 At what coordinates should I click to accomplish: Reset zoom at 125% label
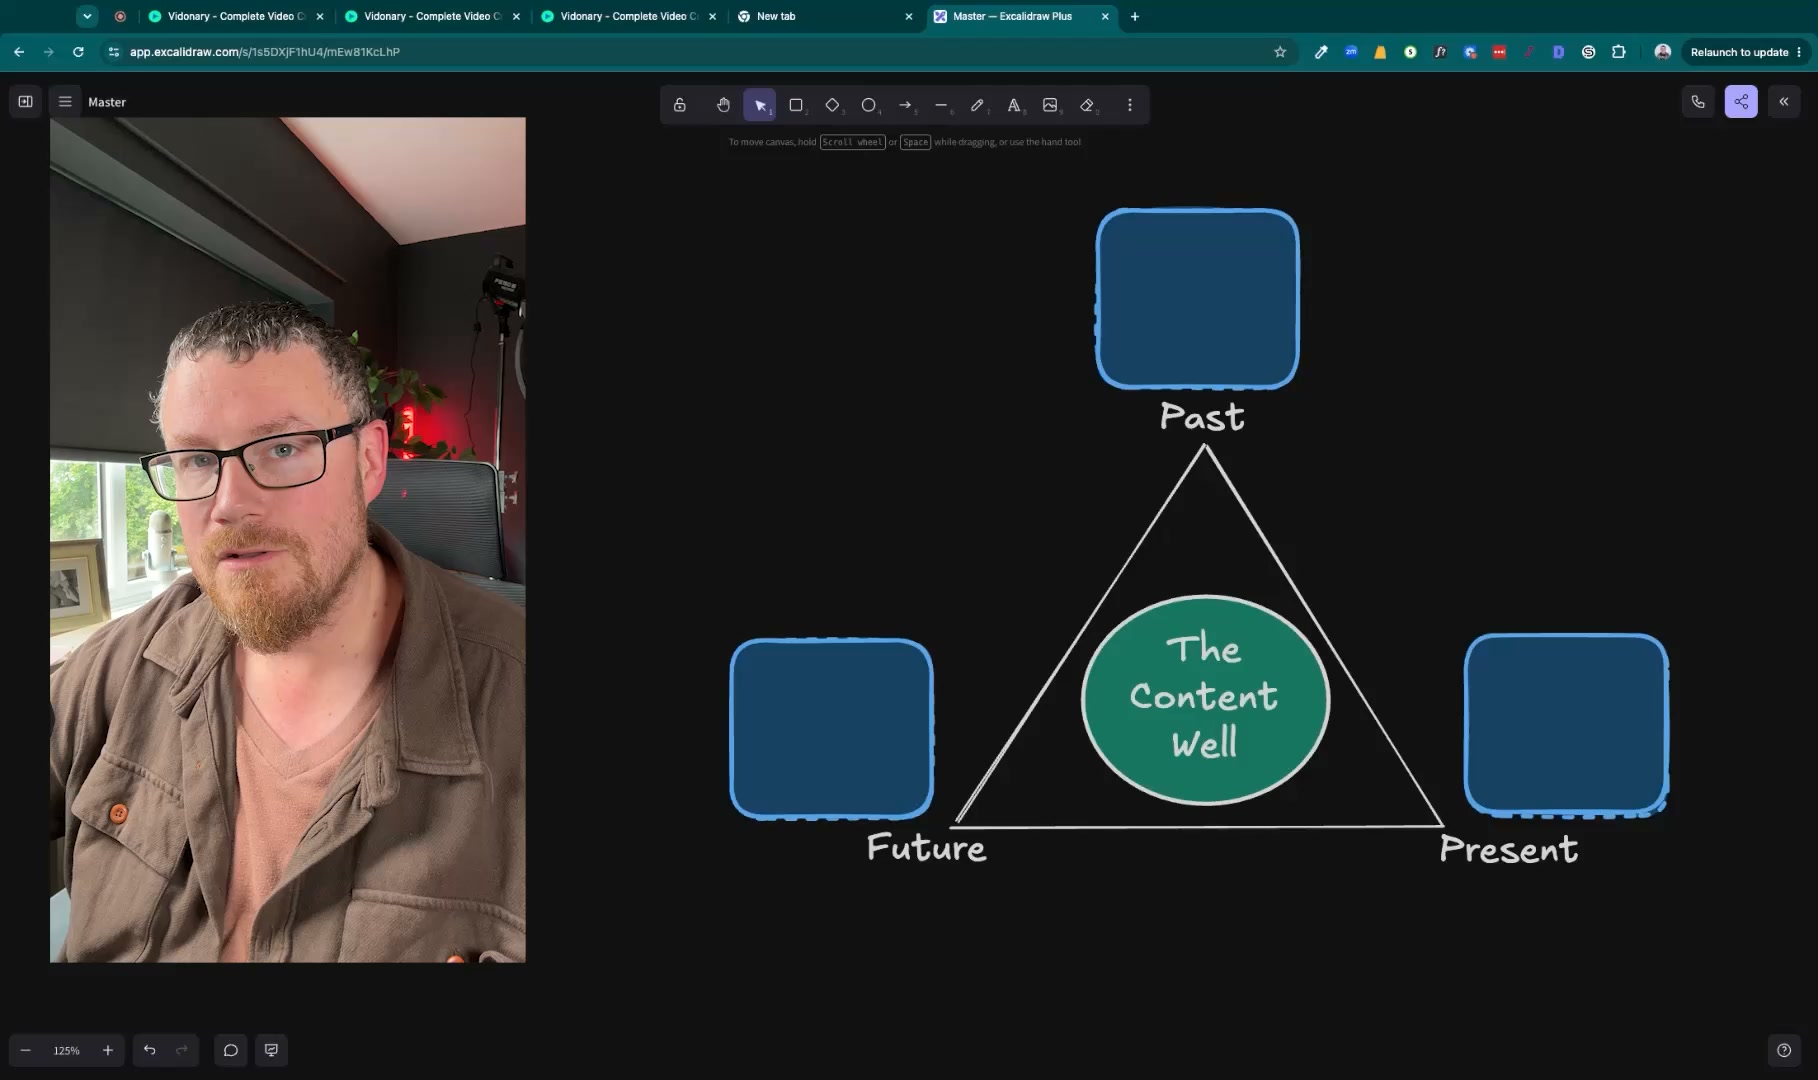coord(67,1050)
